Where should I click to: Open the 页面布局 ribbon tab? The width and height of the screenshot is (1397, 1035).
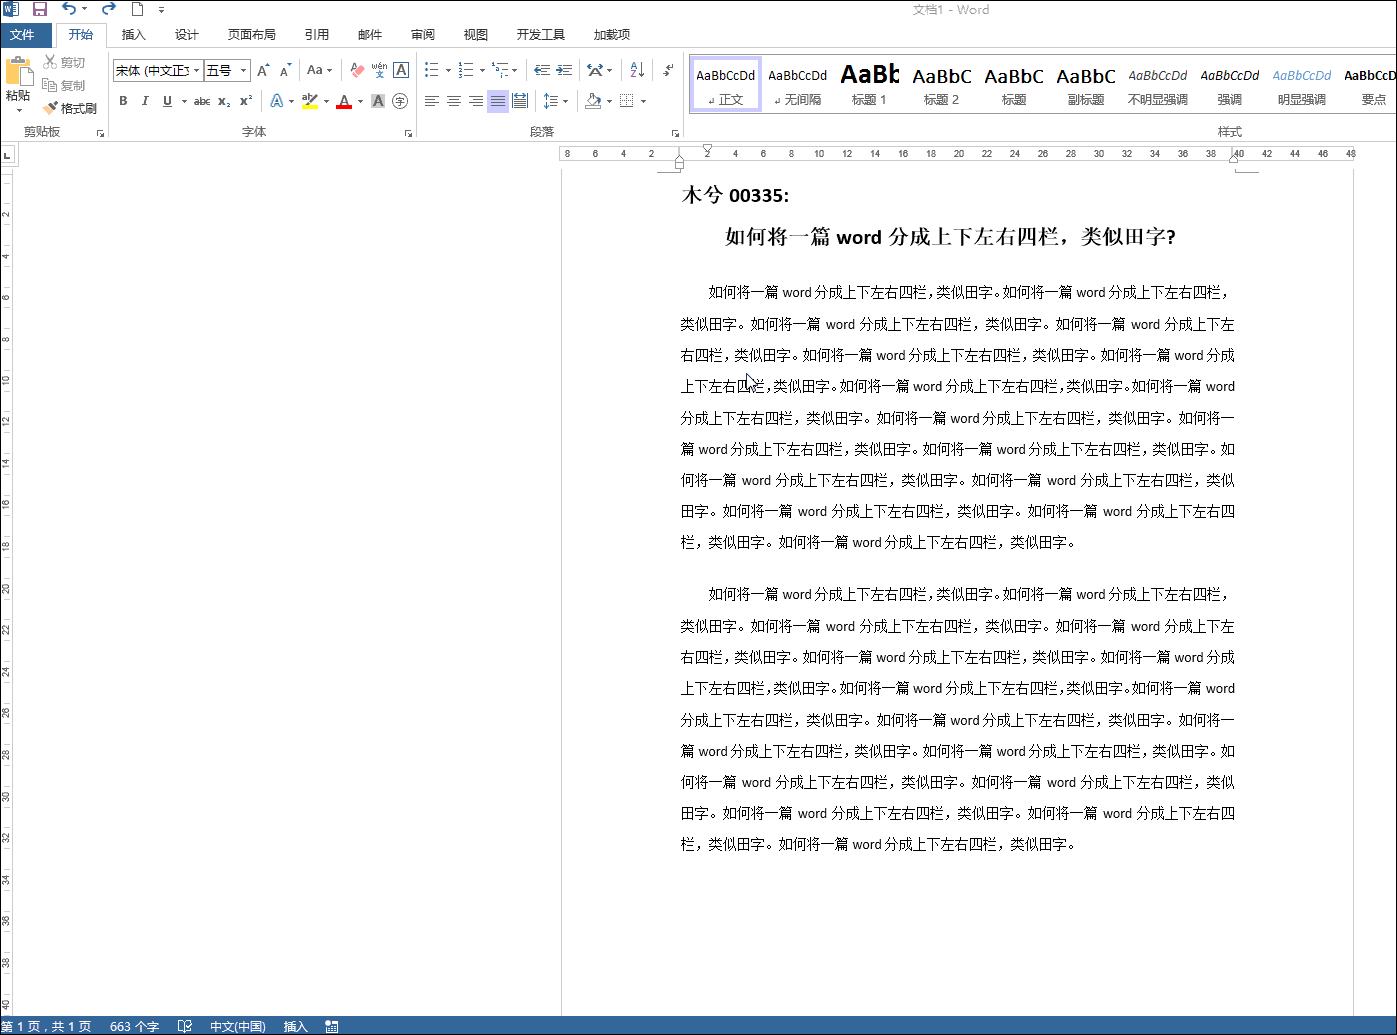(x=252, y=34)
